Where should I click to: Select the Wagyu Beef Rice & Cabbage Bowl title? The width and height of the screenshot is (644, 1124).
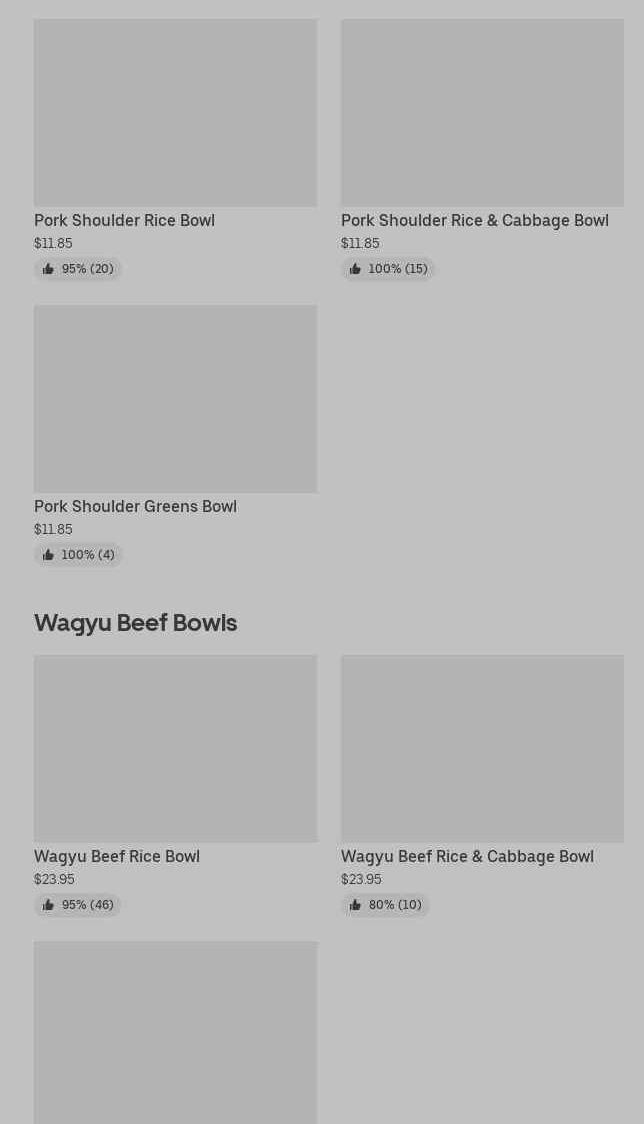[x=467, y=856]
